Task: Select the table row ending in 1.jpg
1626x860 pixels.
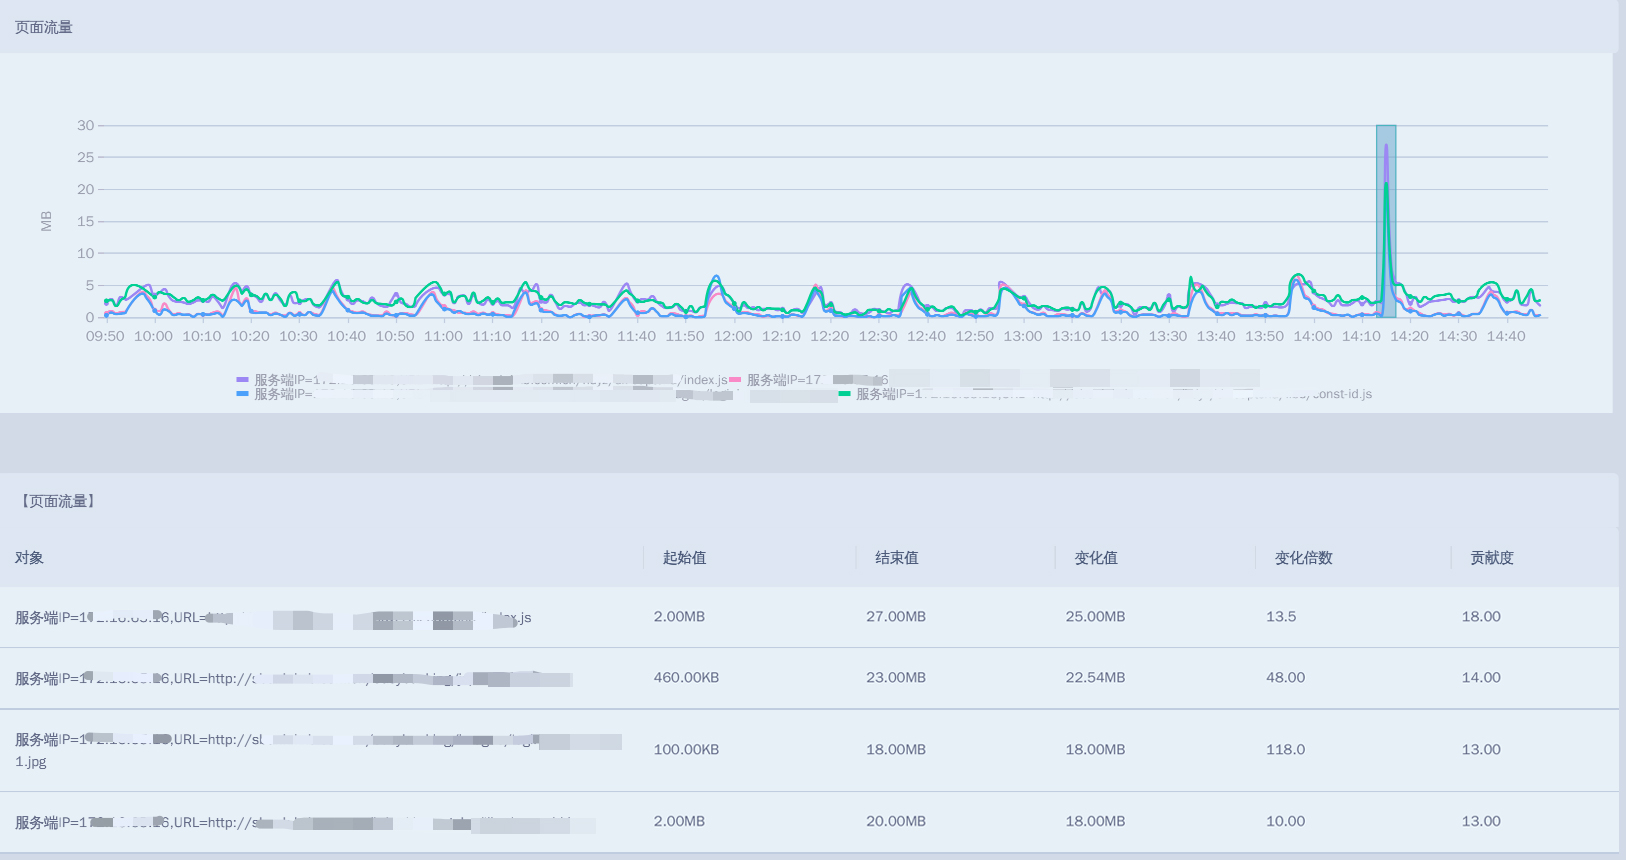Action: point(318,750)
